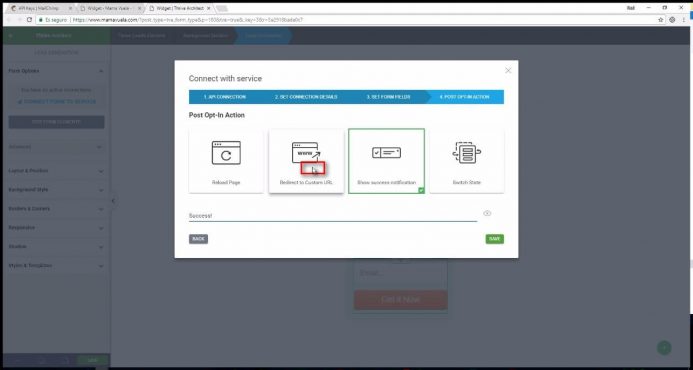Image resolution: width=693 pixels, height=370 pixels.
Task: Jump to step 1 API Connection
Action: click(225, 97)
